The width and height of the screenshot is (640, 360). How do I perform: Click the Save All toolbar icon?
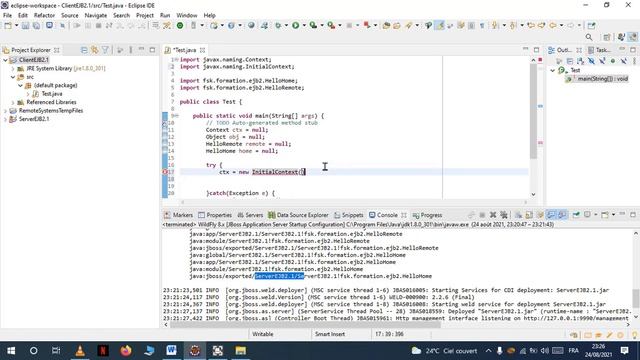(36, 25)
